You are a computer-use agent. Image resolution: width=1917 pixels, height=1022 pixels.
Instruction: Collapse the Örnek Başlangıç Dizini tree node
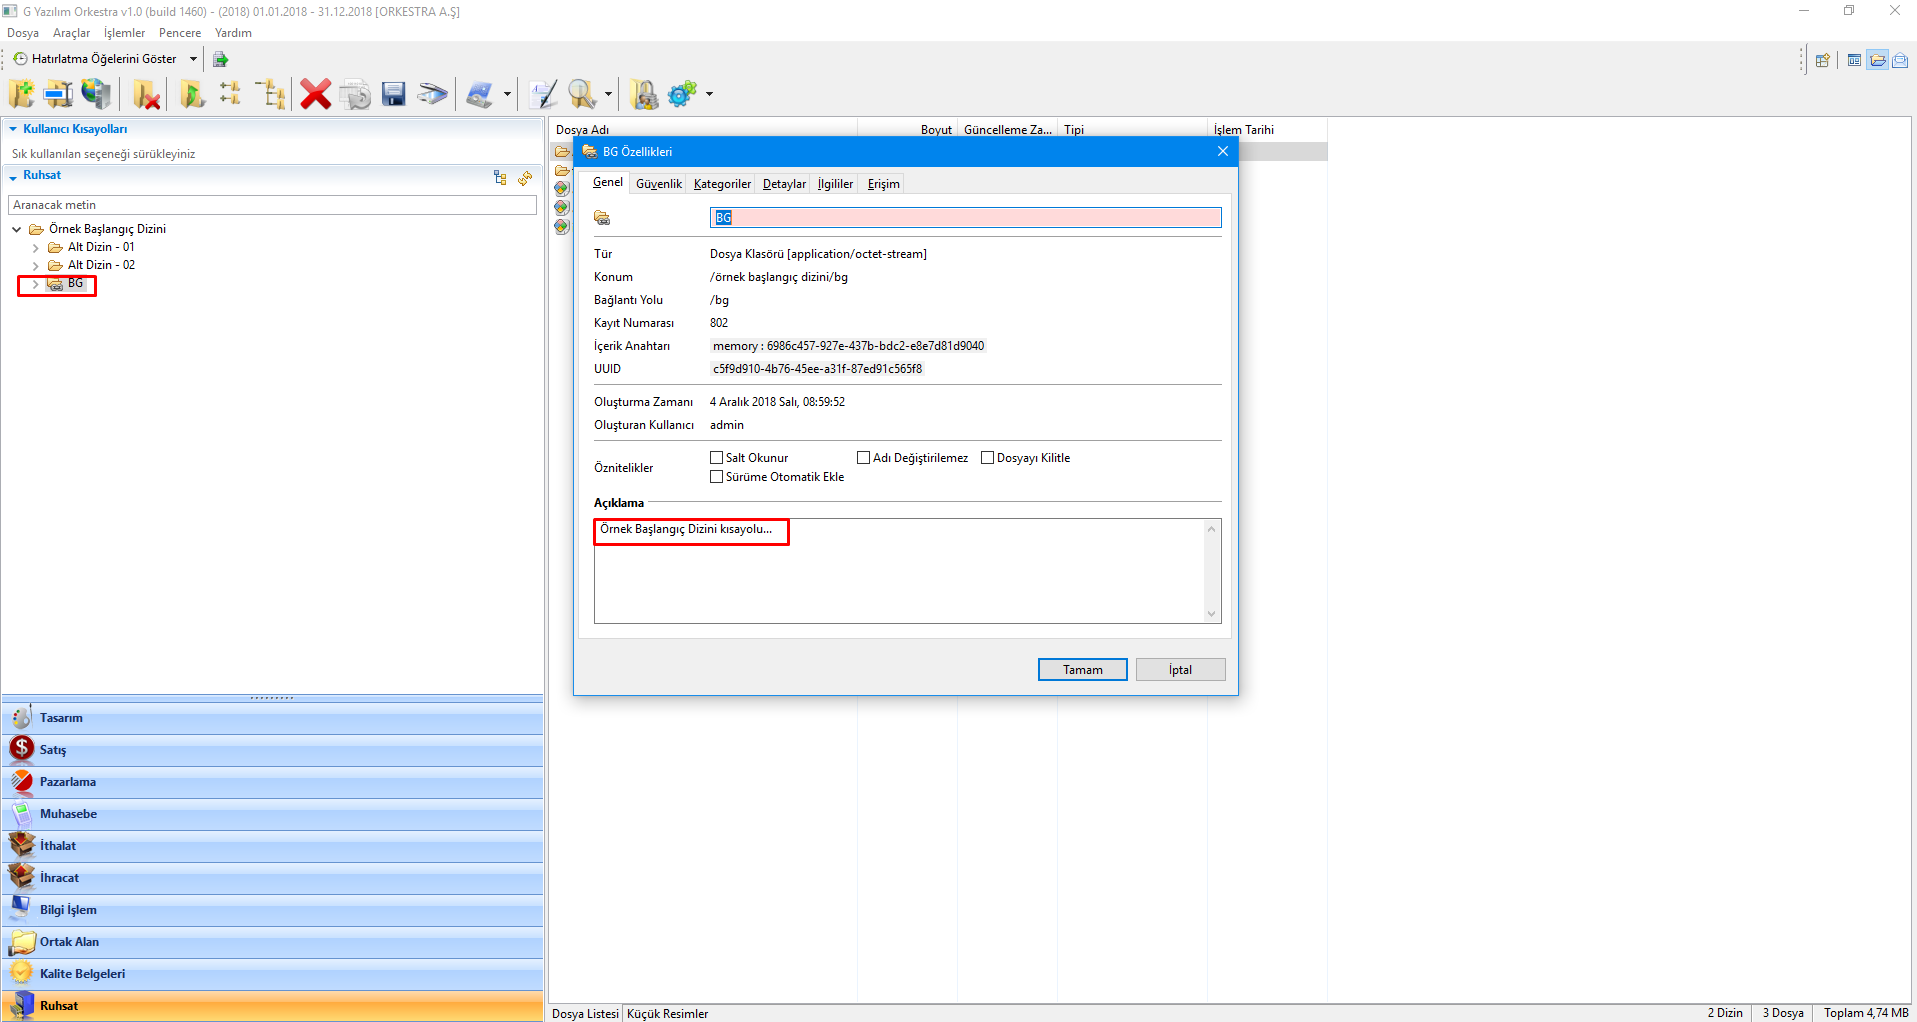click(17, 229)
